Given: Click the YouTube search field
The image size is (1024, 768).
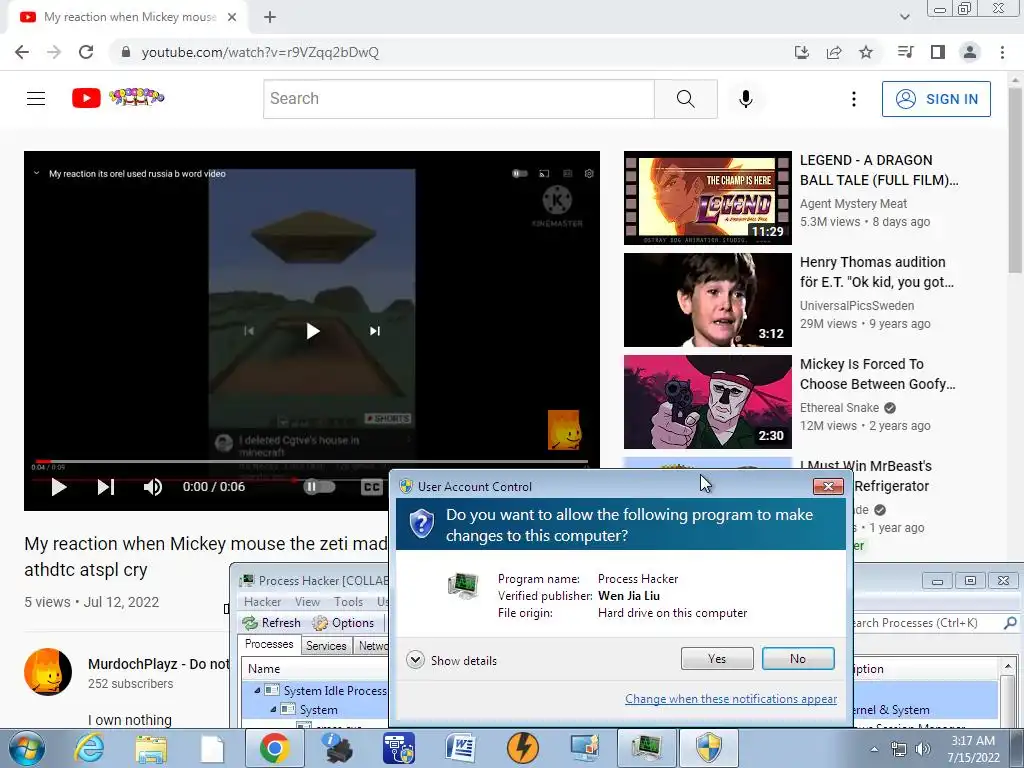Looking at the screenshot, I should point(458,99).
